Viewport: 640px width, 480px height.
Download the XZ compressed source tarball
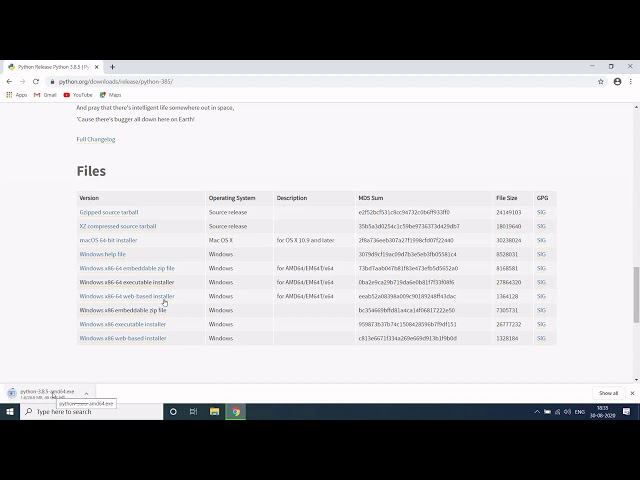click(x=118, y=226)
